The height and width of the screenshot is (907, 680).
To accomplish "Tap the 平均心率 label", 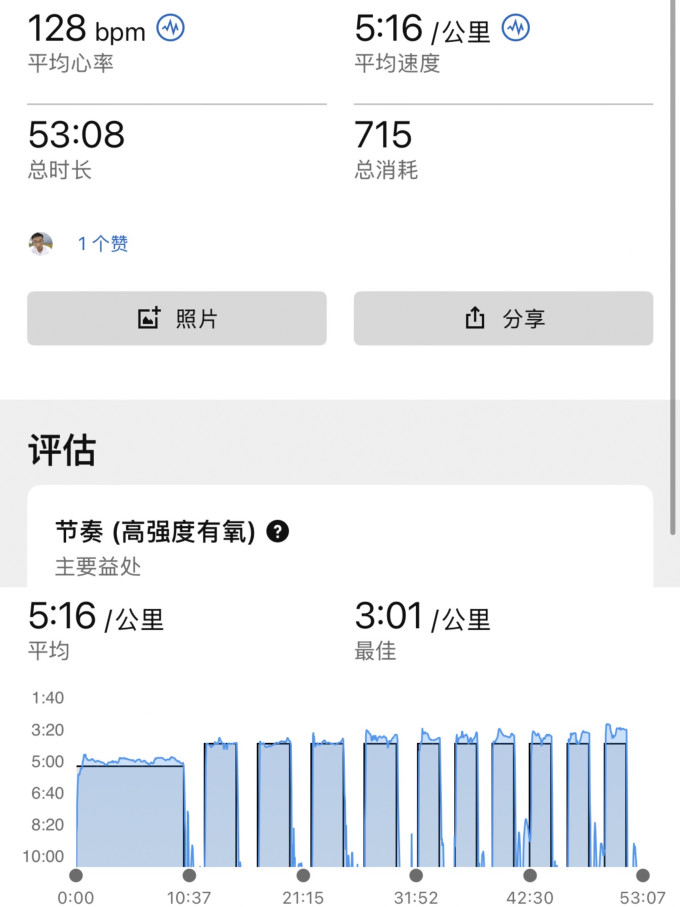I will pos(71,63).
